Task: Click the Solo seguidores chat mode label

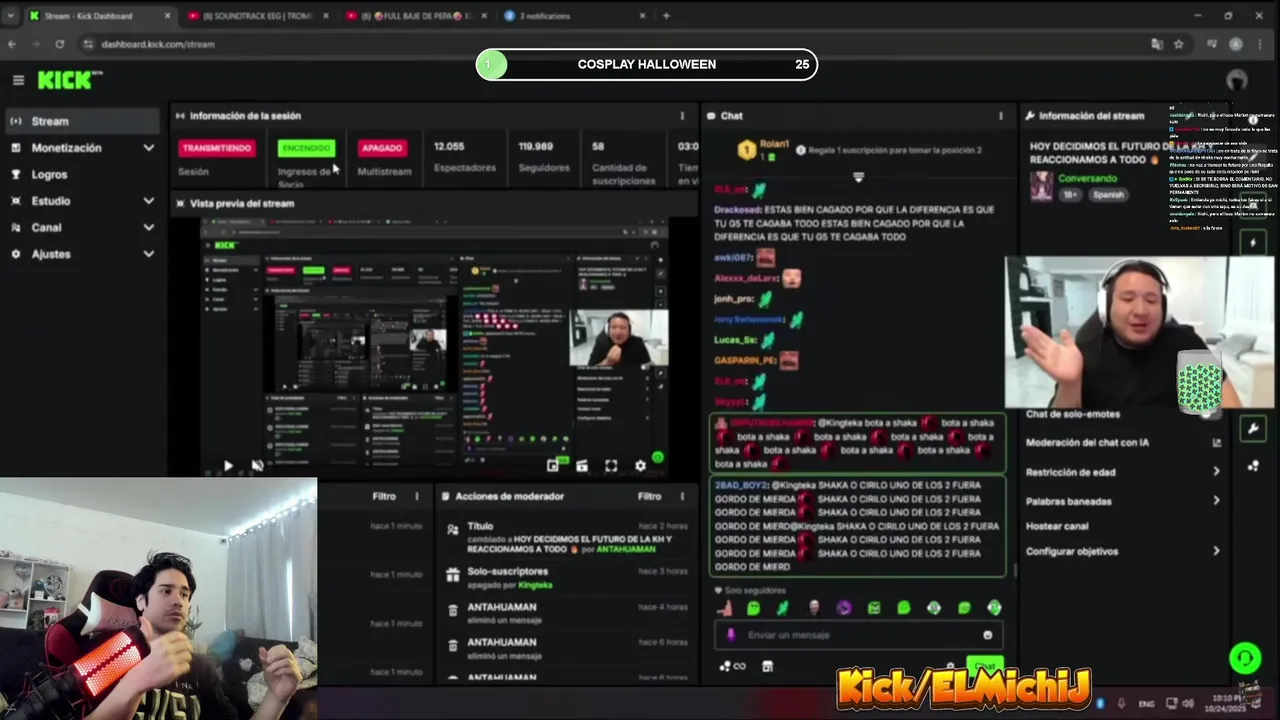Action: click(755, 591)
